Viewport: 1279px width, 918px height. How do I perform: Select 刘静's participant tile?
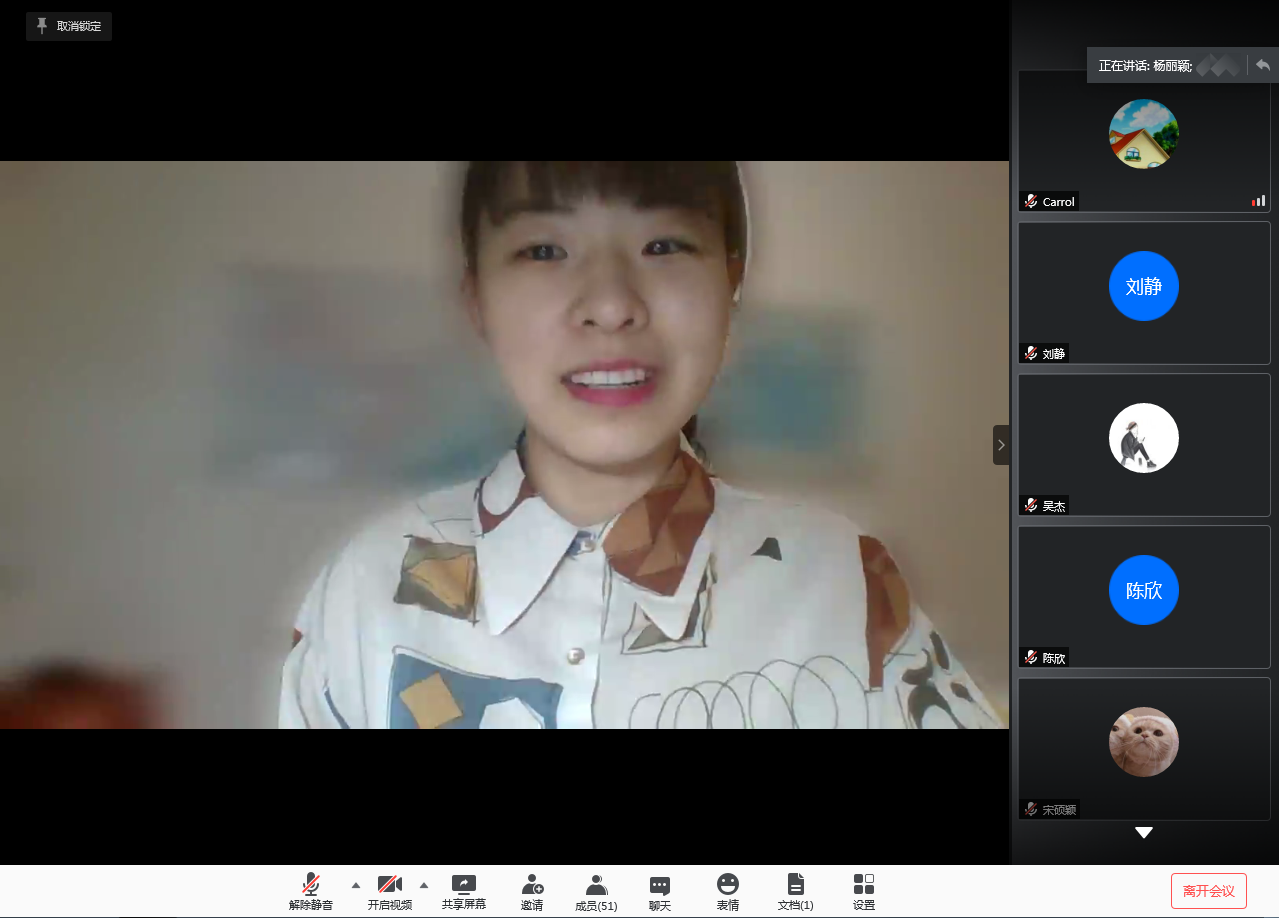tap(1144, 291)
